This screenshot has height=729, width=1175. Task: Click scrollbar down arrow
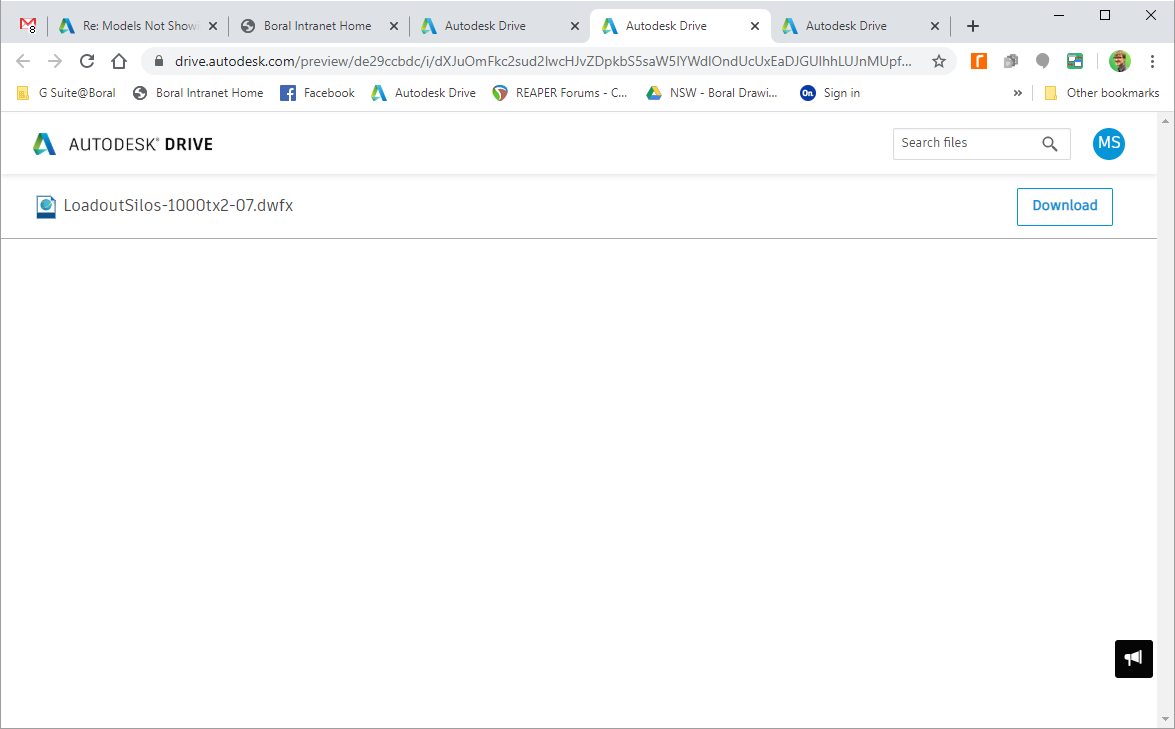tap(1165, 720)
